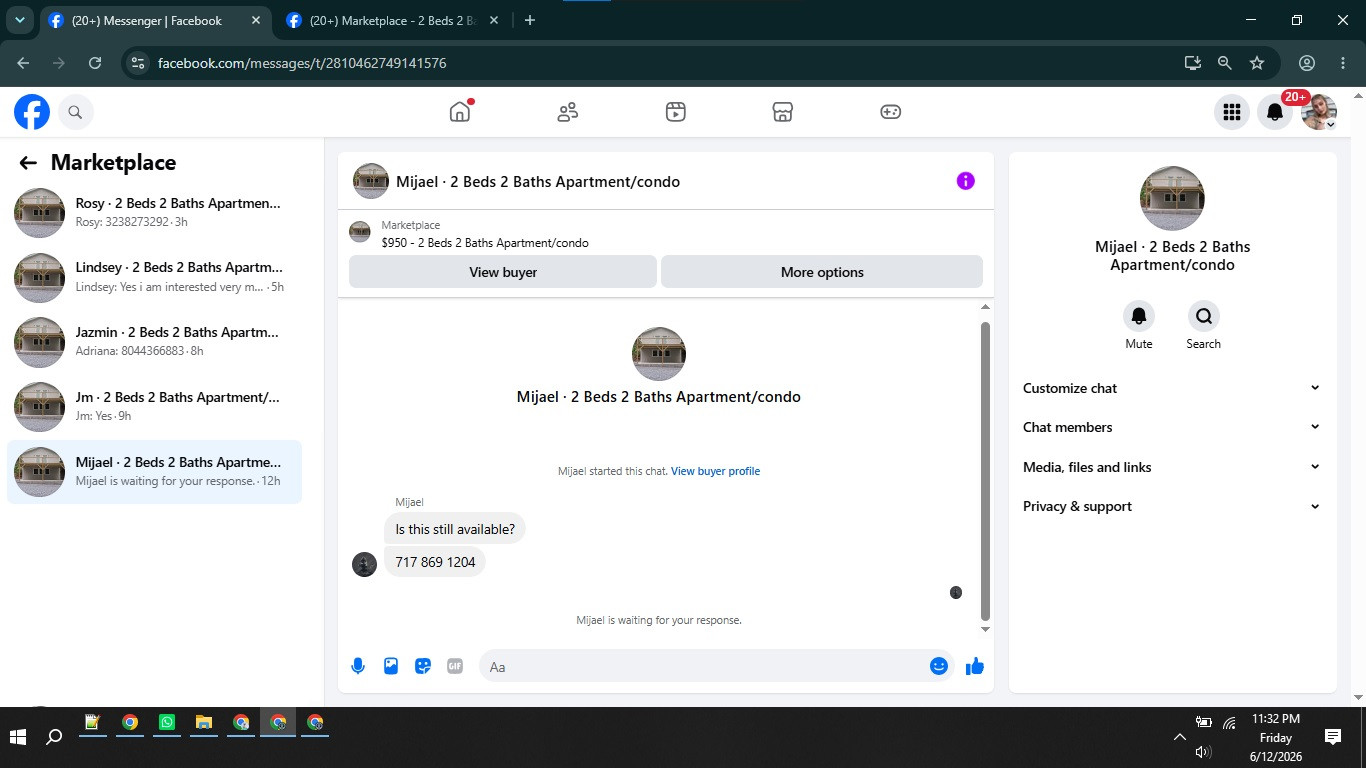This screenshot has height=768, width=1366.
Task: Click the message input field
Action: [703, 666]
